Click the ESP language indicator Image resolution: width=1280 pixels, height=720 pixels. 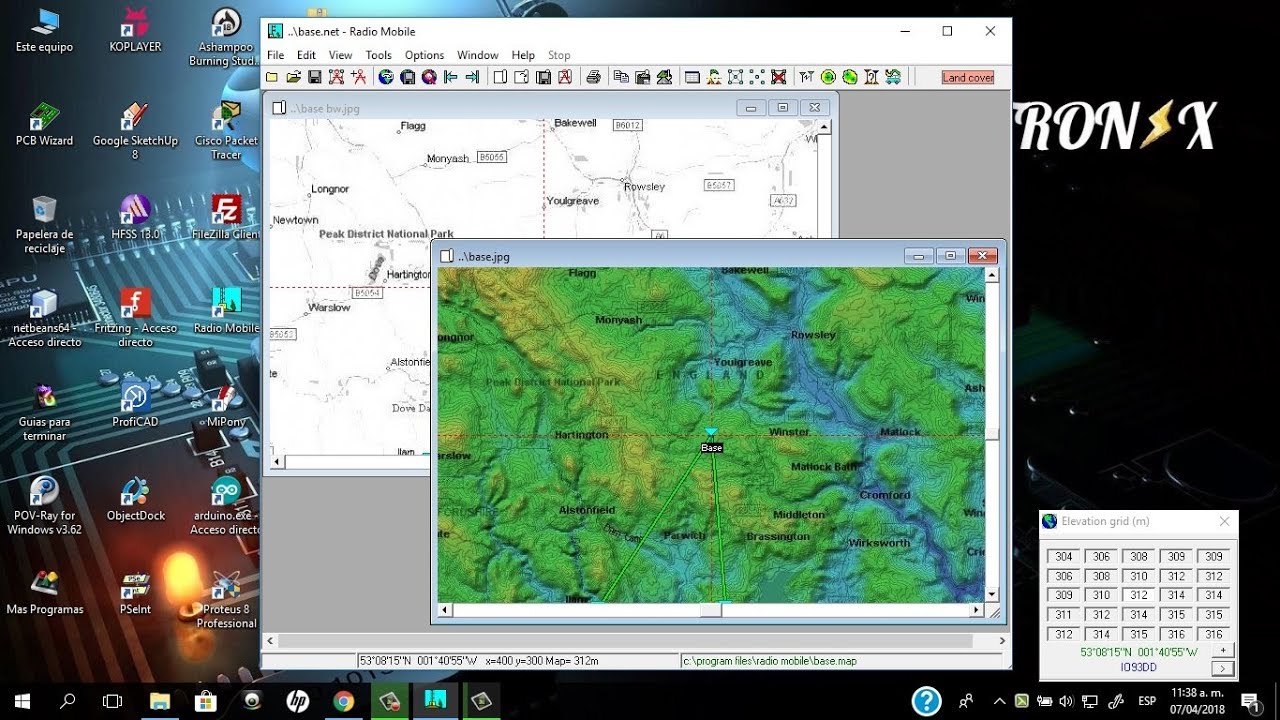[1147, 701]
